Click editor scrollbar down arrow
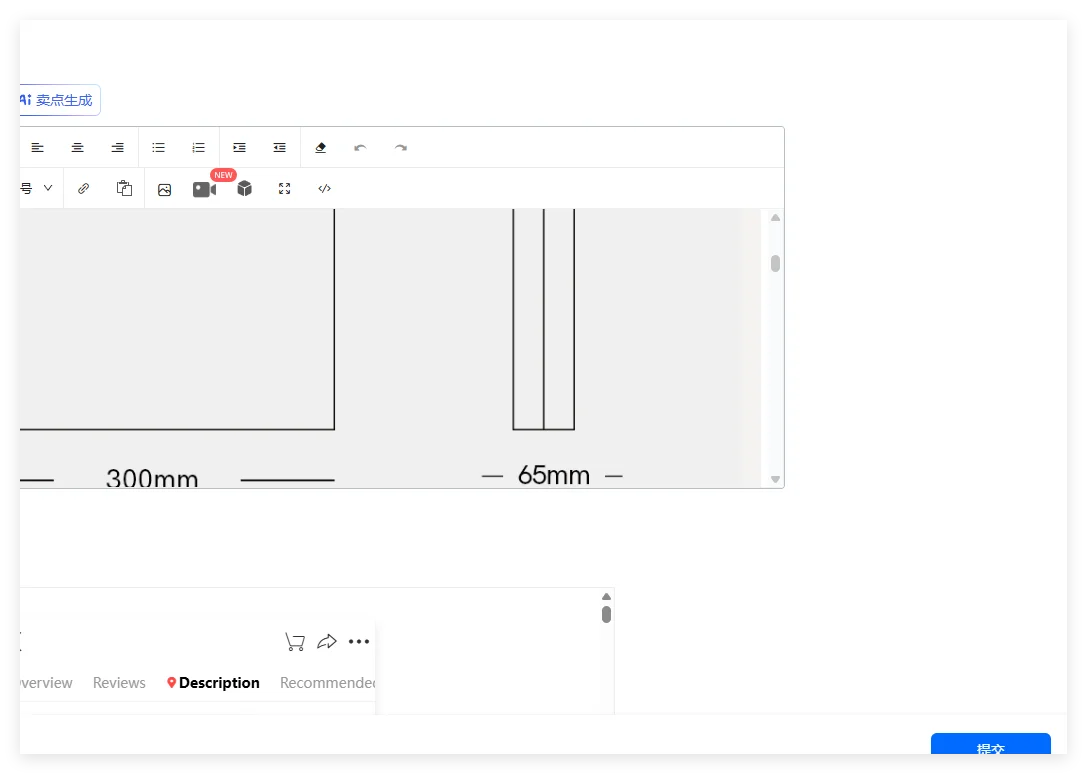The width and height of the screenshot is (1087, 774). tap(776, 479)
